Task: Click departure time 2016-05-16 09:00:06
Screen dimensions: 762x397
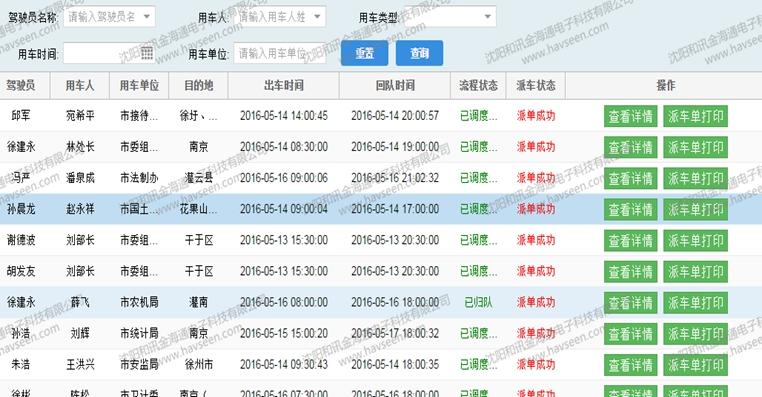Action: 284,178
